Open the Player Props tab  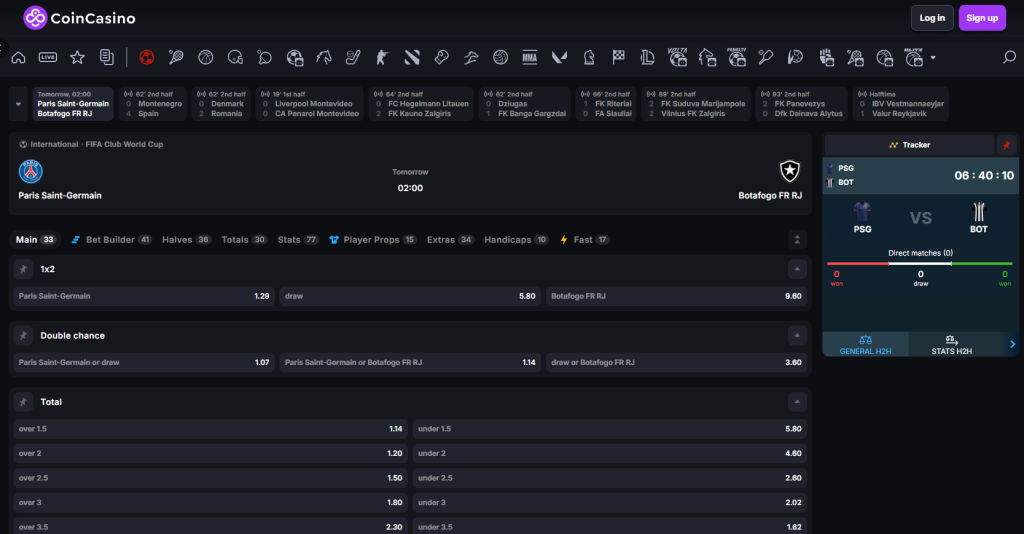[372, 240]
